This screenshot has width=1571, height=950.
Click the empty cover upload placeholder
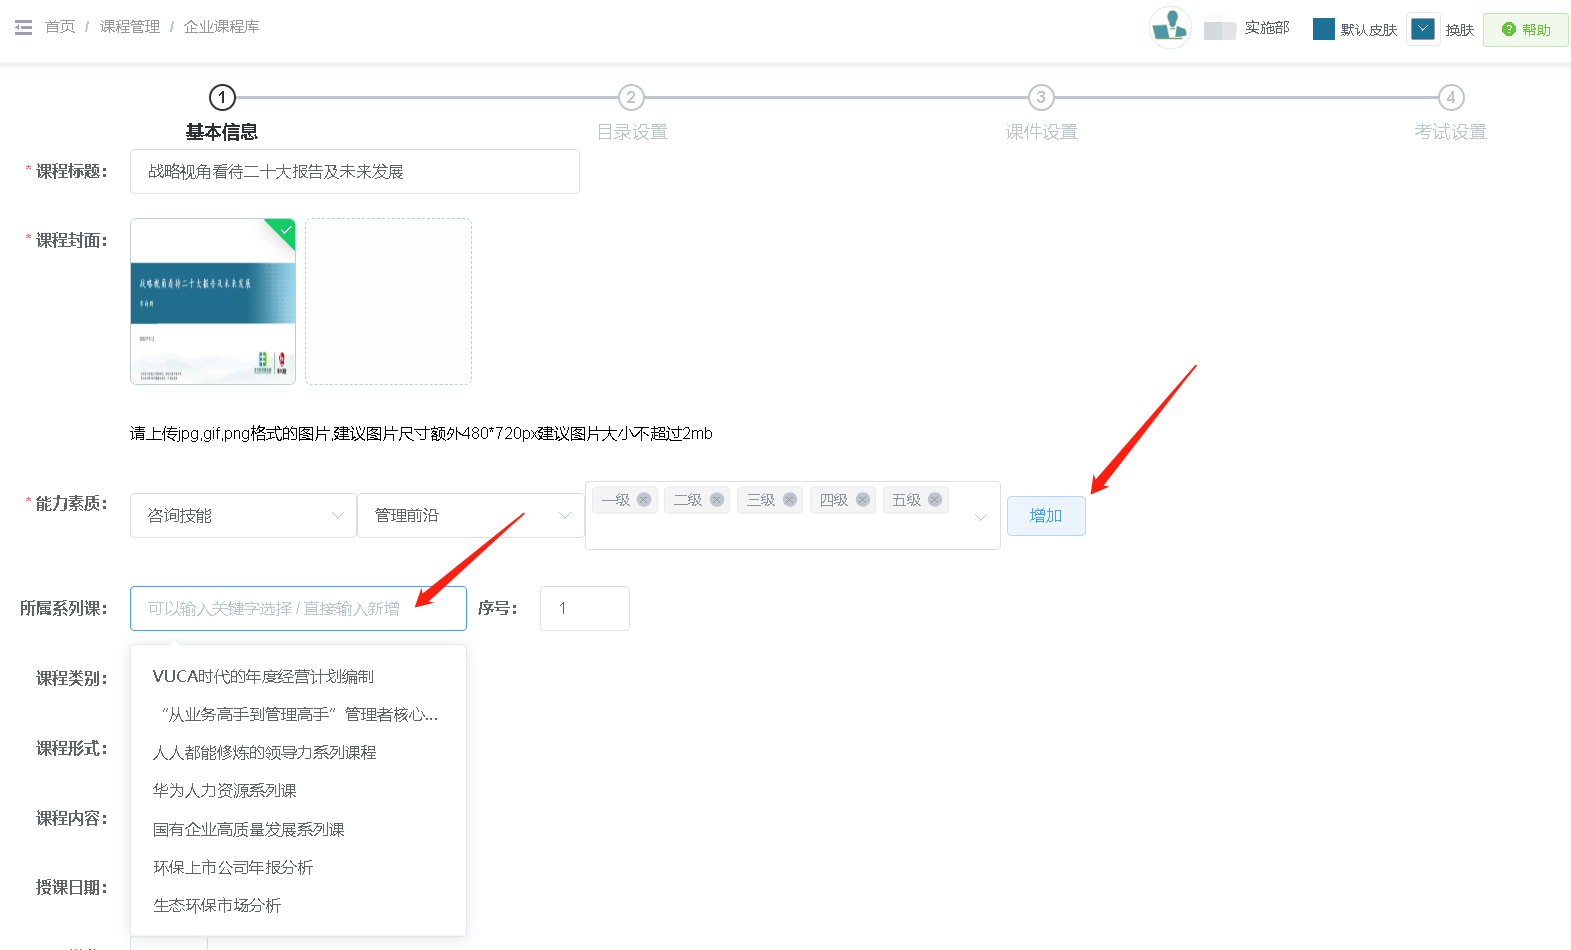388,301
